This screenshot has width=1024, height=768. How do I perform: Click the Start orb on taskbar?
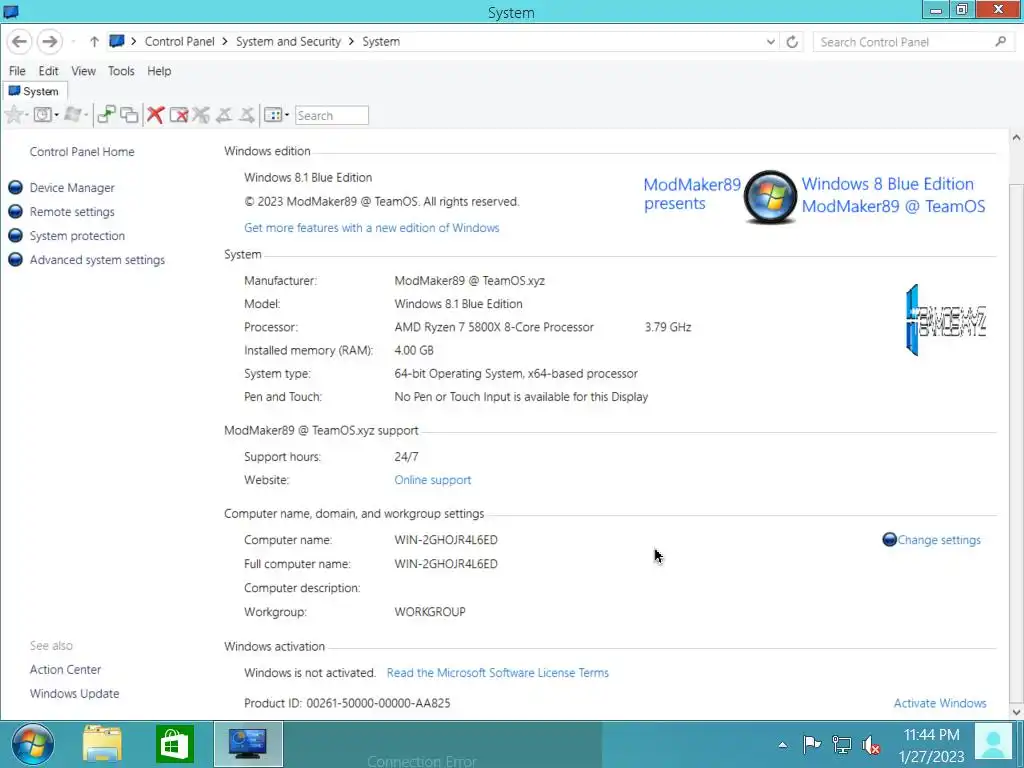click(32, 744)
